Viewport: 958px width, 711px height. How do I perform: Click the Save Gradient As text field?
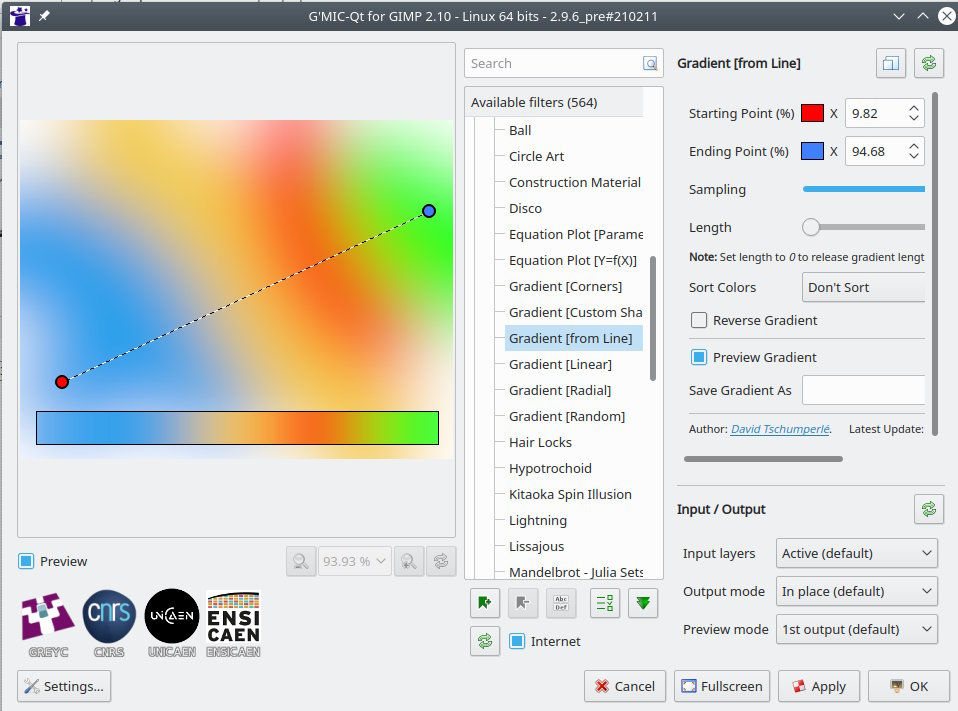click(x=863, y=390)
